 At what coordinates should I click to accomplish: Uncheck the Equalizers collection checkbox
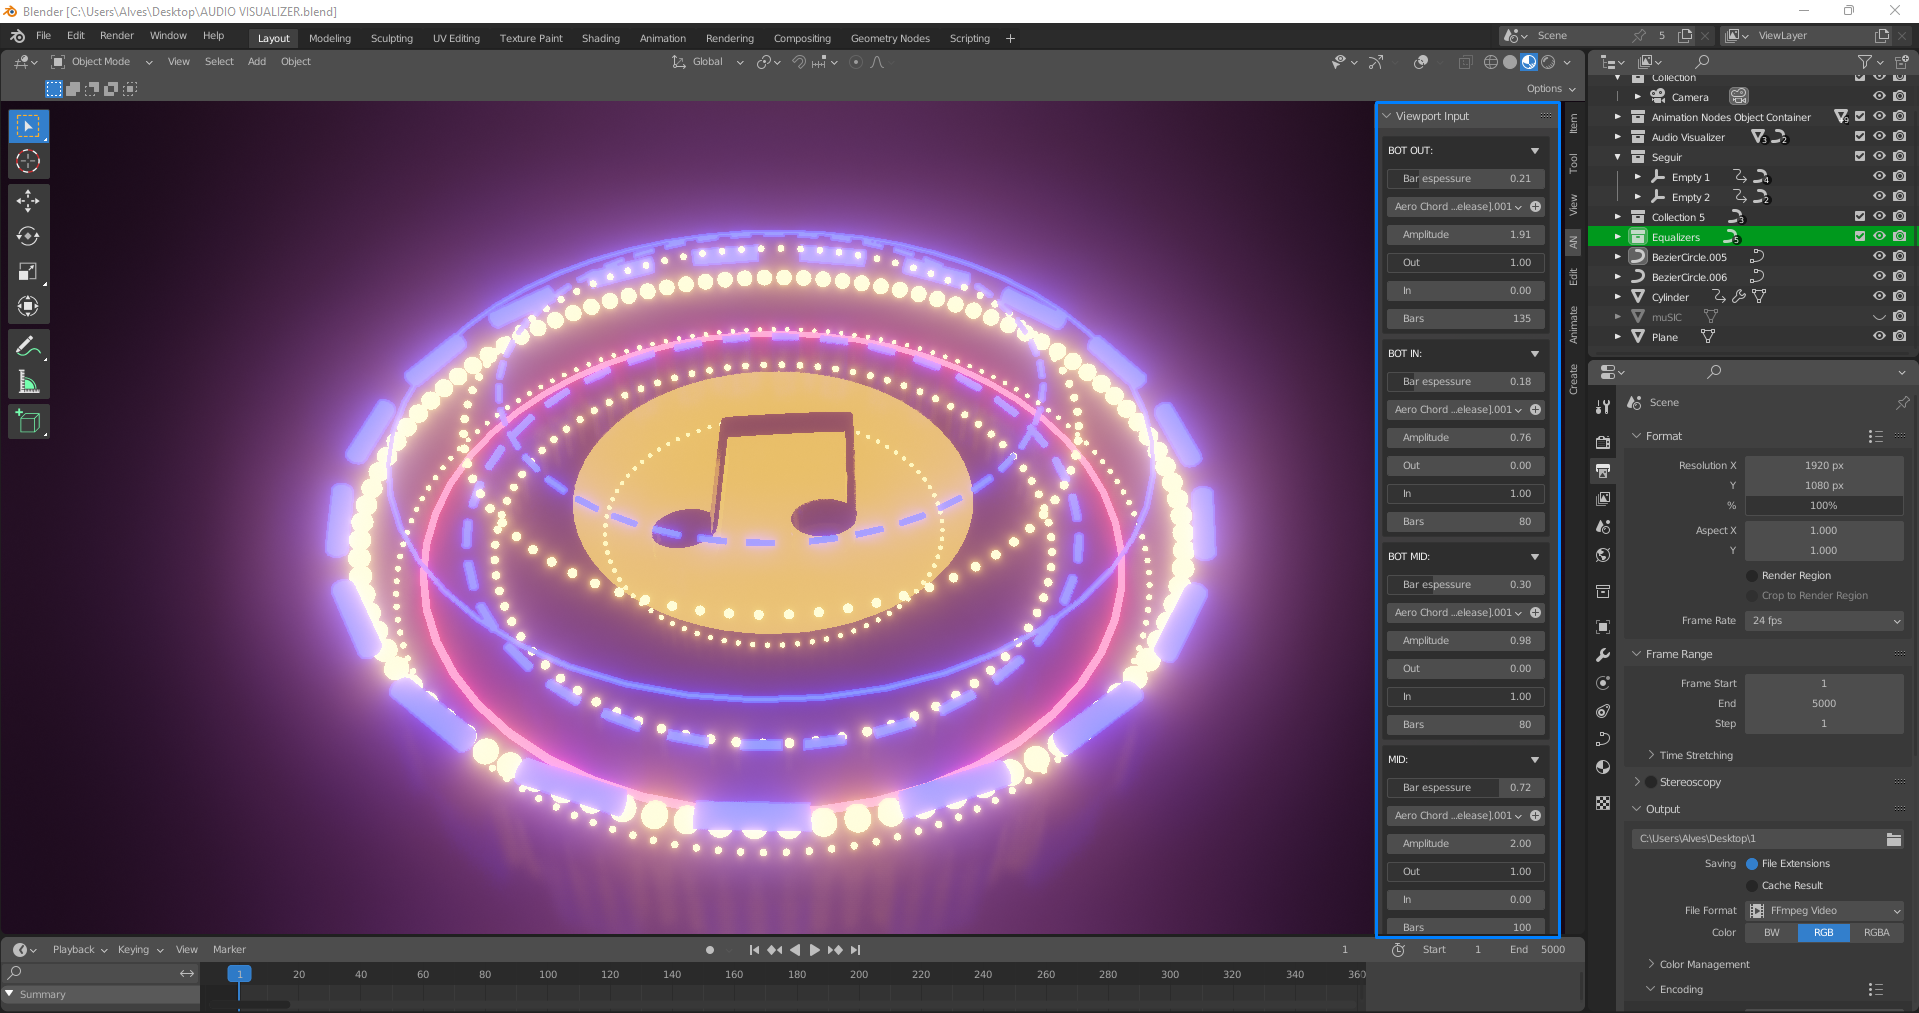1859,236
